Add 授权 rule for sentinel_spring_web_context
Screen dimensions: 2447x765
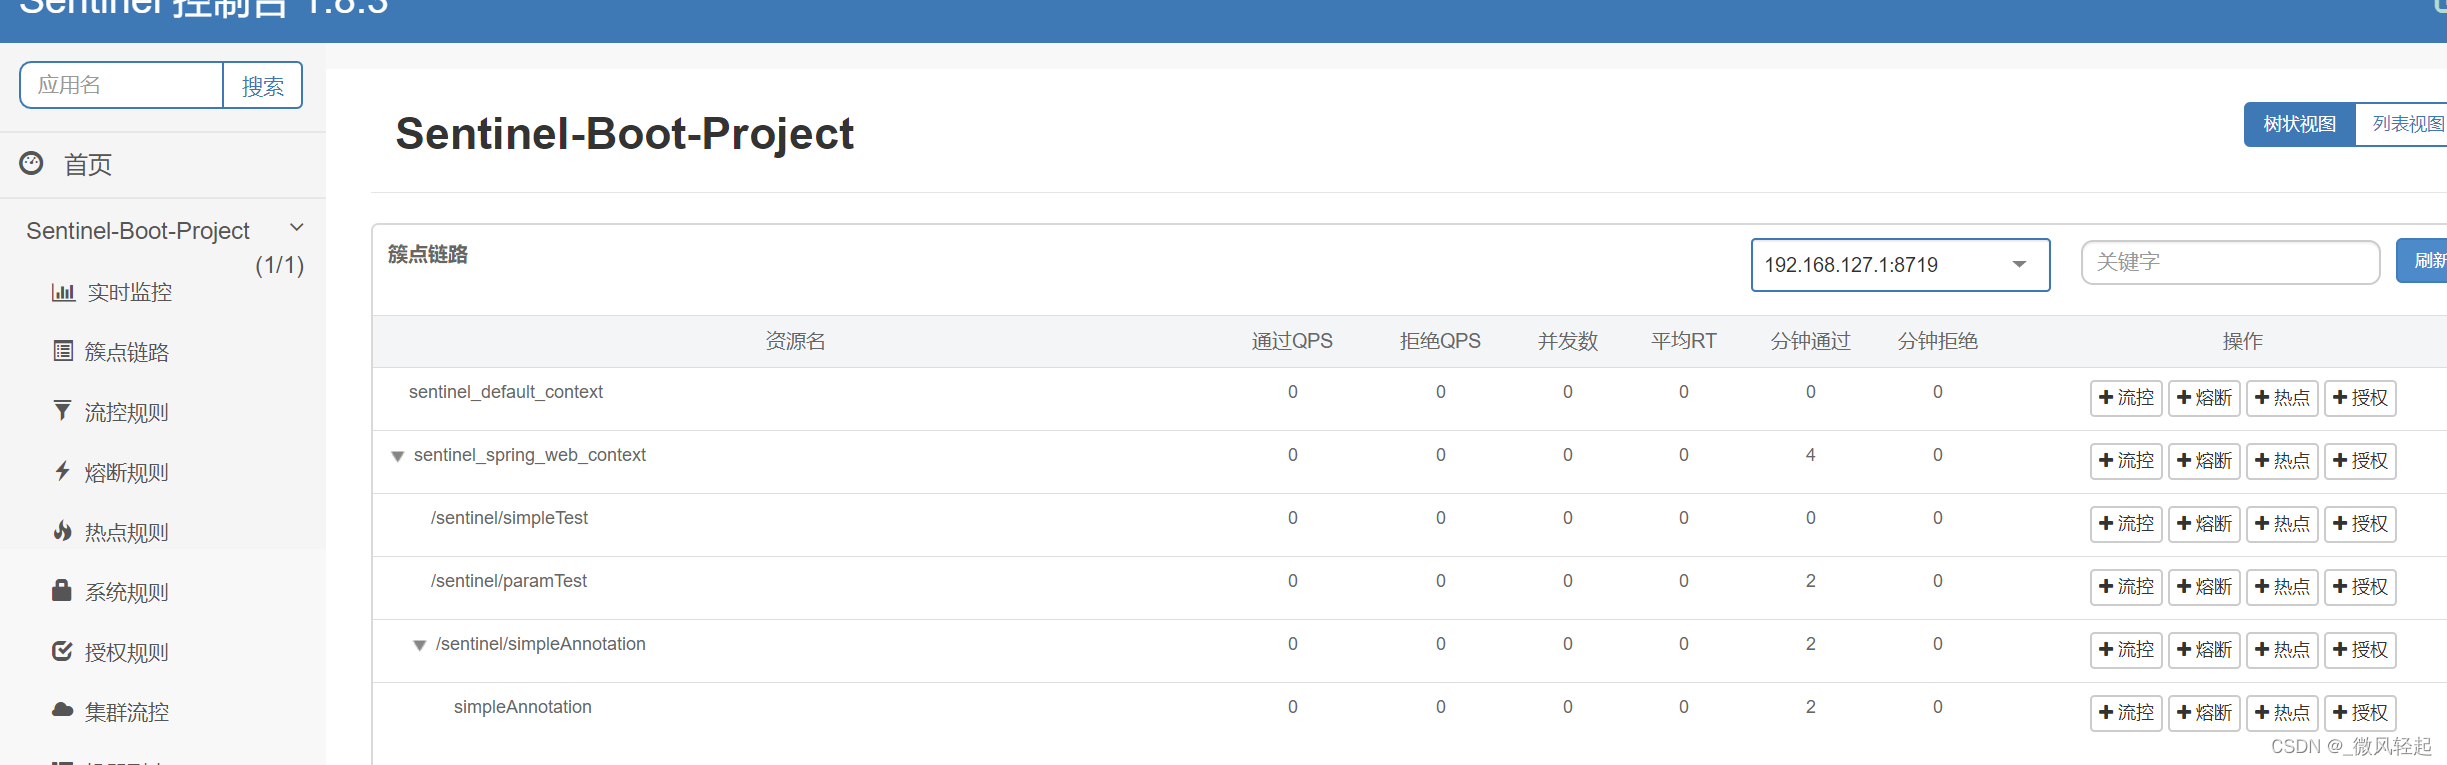click(2360, 461)
